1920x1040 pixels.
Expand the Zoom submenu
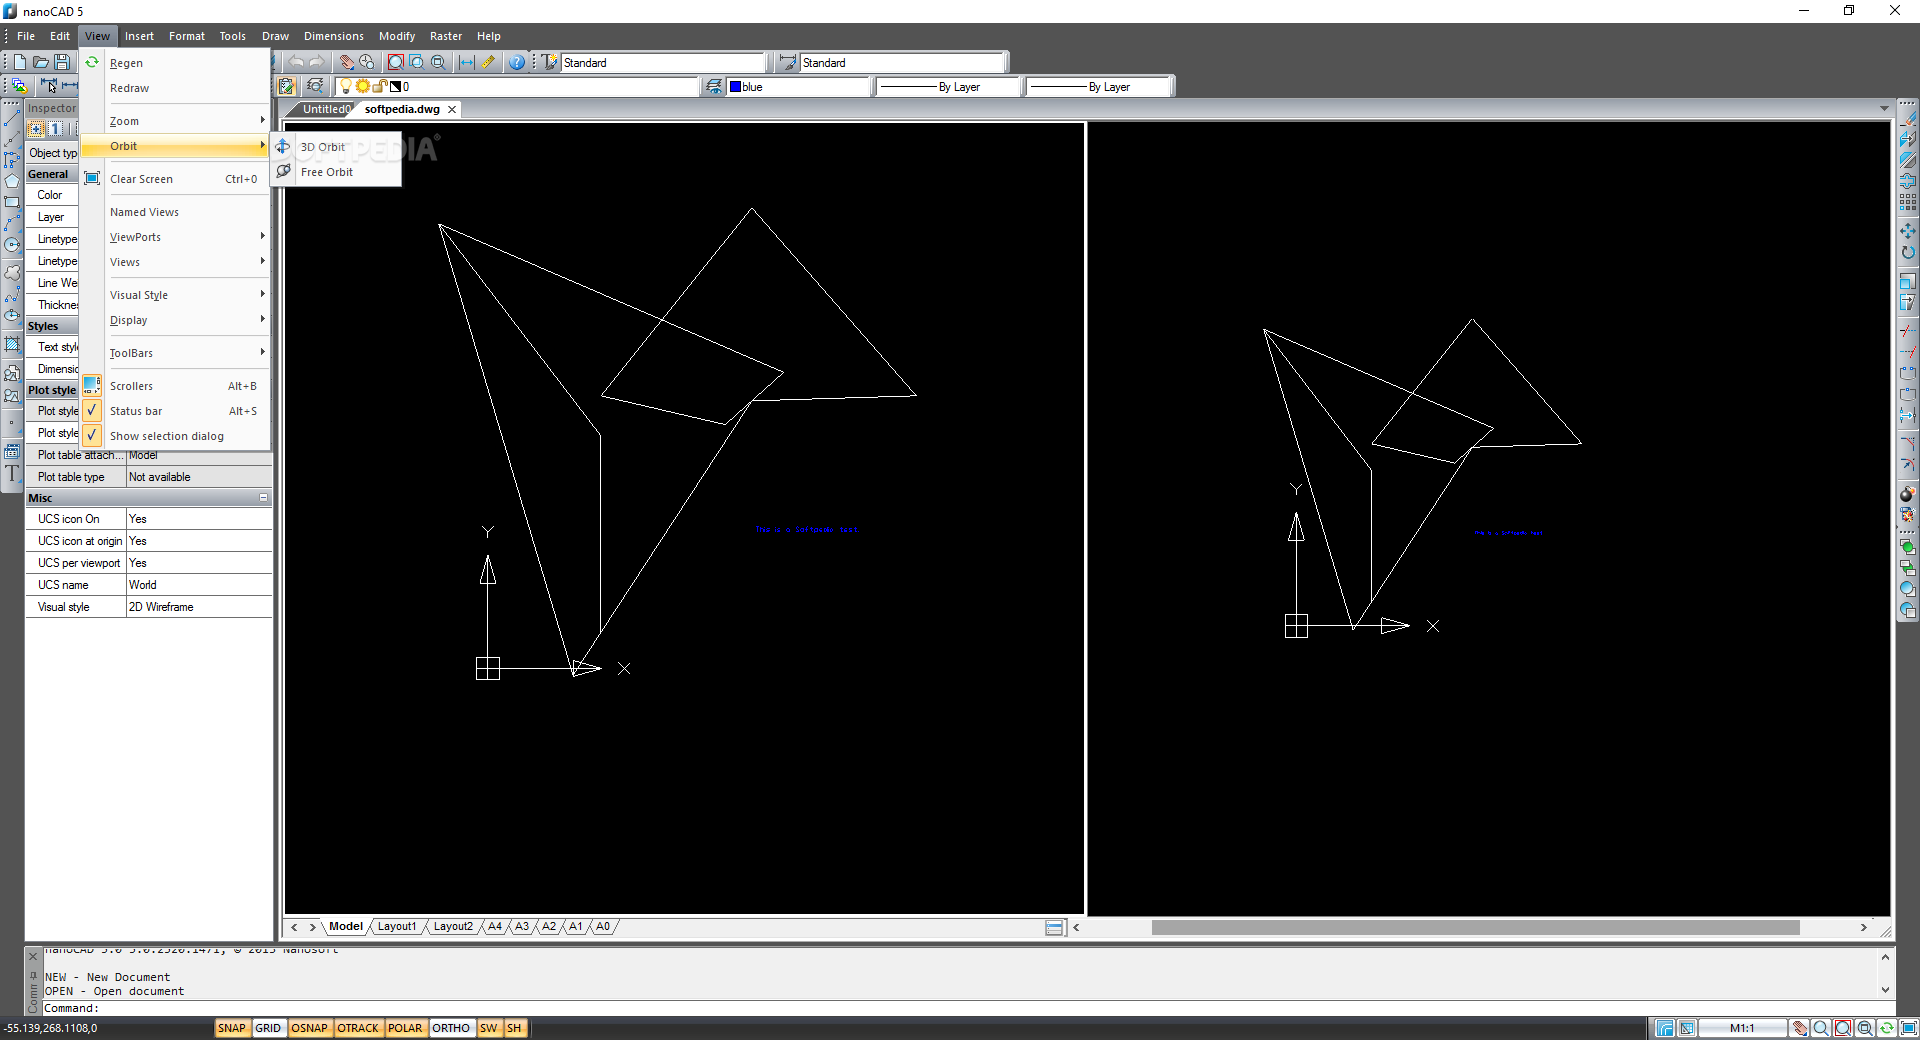coord(175,121)
